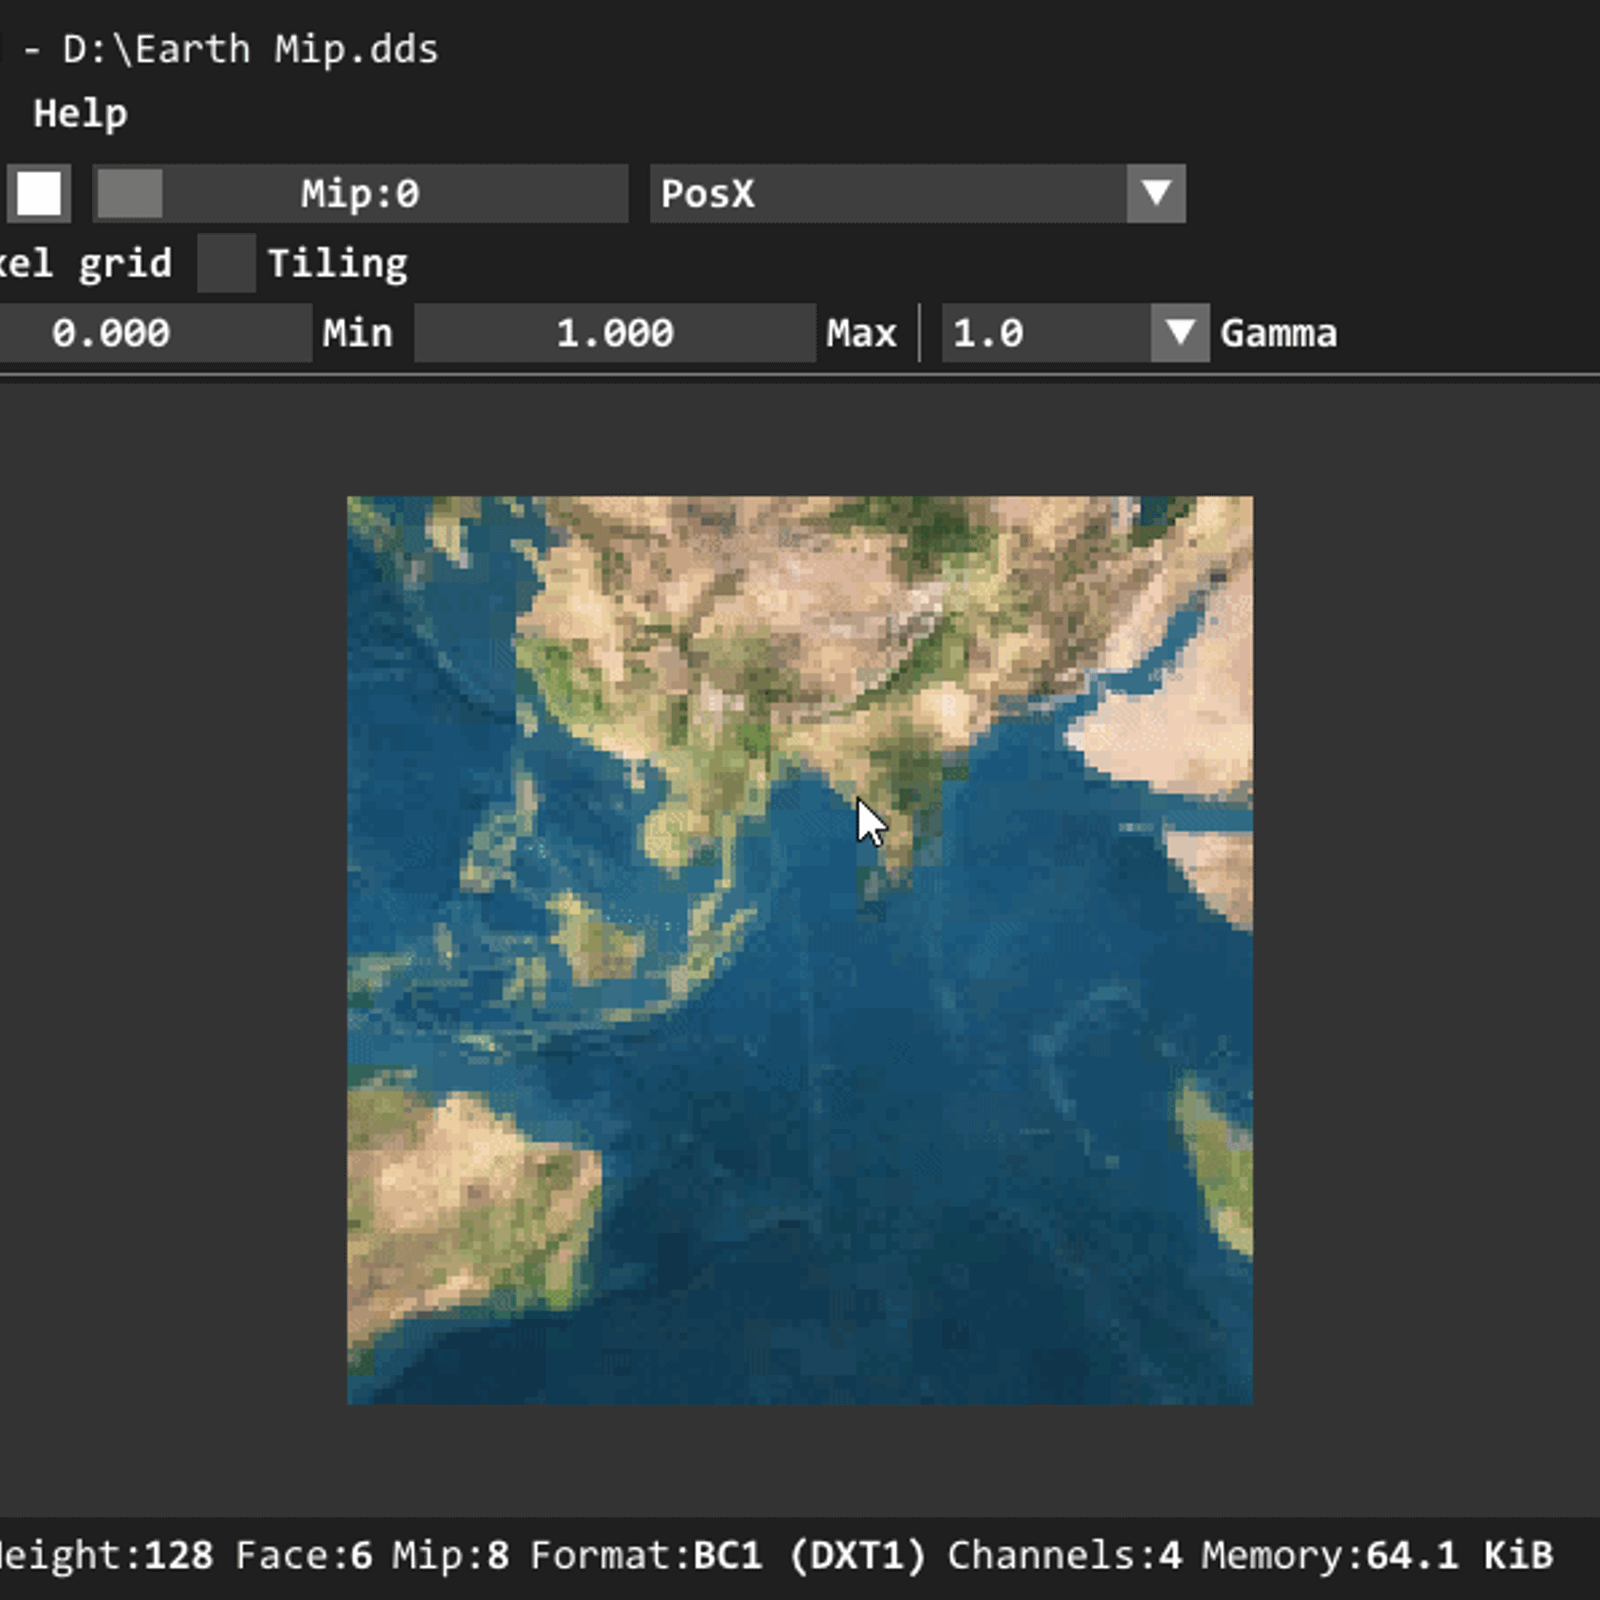Click the Mip:0 slider track text
This screenshot has width=1600, height=1600.
(360, 193)
